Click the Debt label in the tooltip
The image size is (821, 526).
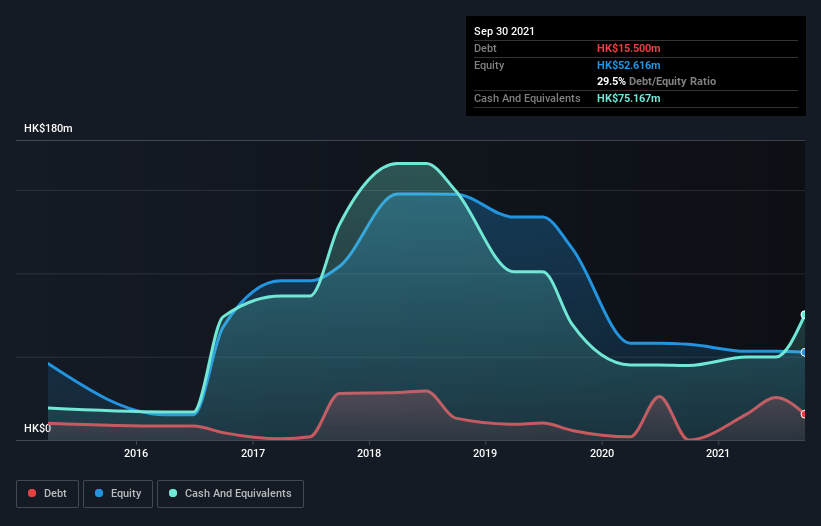[x=485, y=48]
